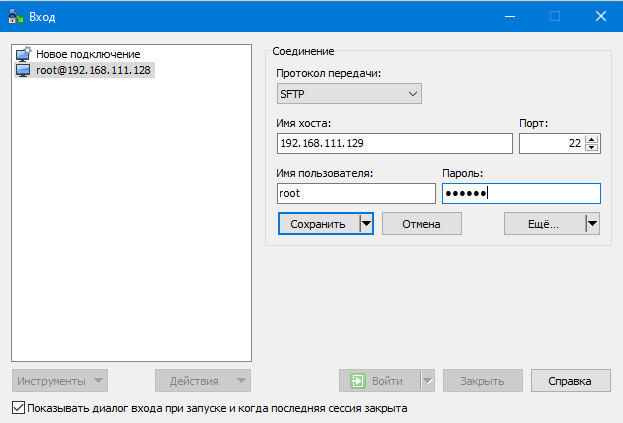Click the Сохранить button
Image resolution: width=623 pixels, height=423 pixels.
[319, 224]
